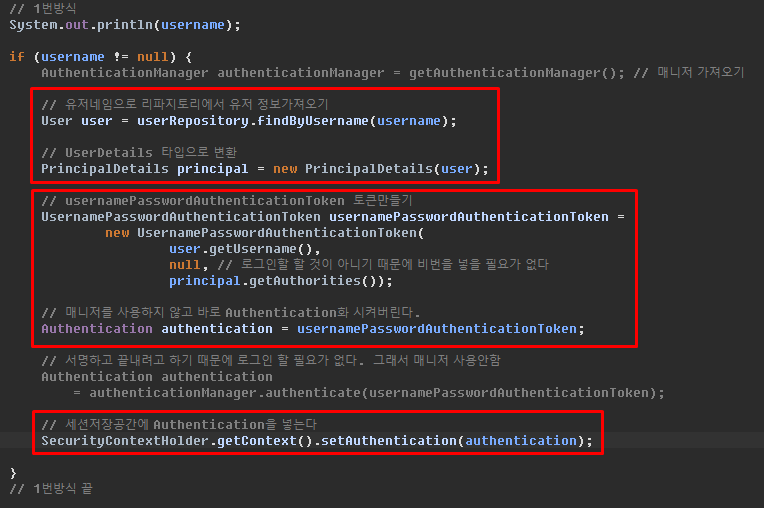Click the null argument in token constructor
This screenshot has height=508, width=764.
185,265
